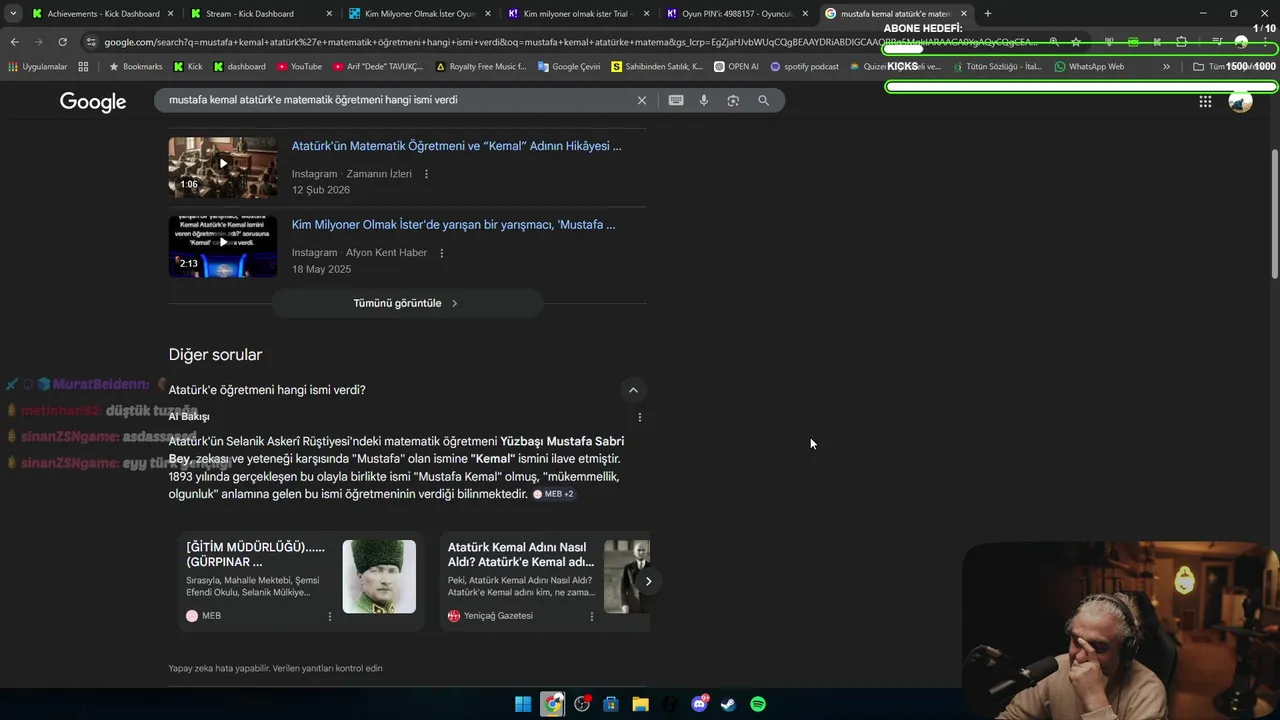Open Discord from the taskbar
Image resolution: width=1280 pixels, height=720 pixels.
(x=699, y=704)
